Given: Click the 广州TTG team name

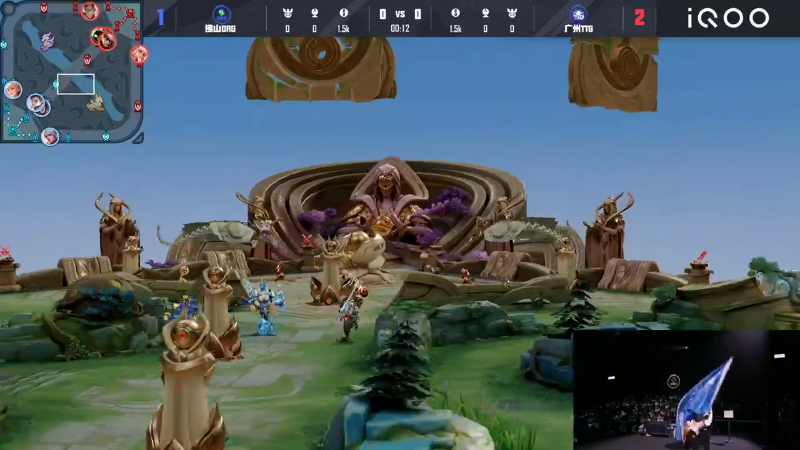Looking at the screenshot, I should click(x=579, y=29).
